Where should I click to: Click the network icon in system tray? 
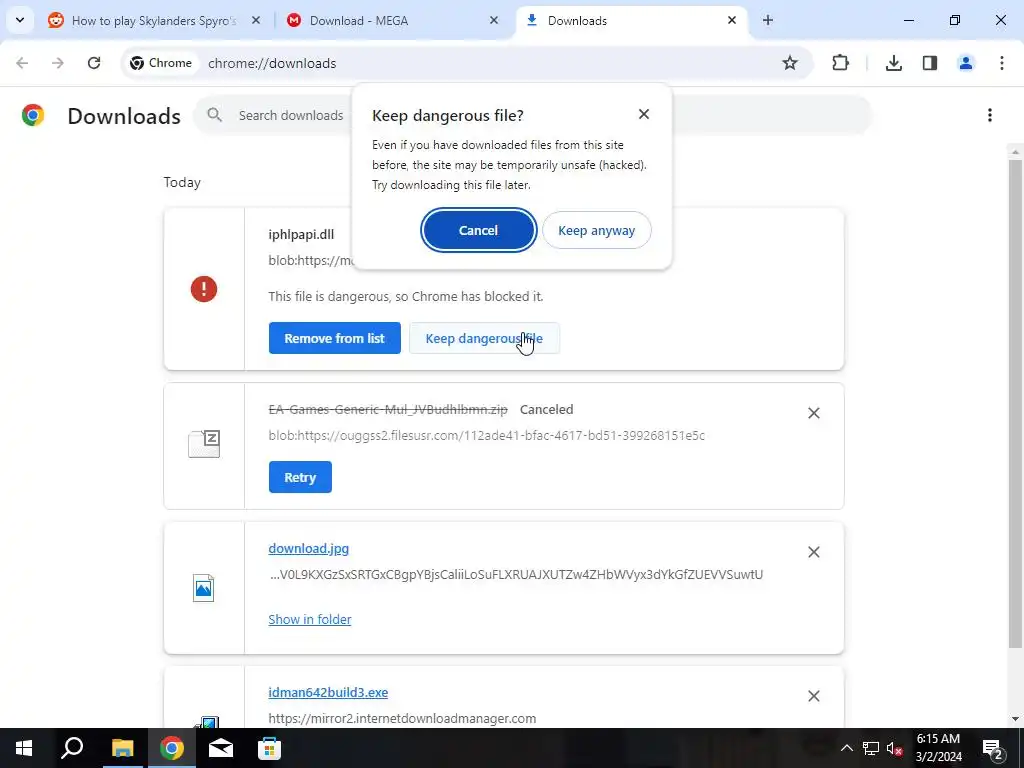pyautogui.click(x=871, y=748)
